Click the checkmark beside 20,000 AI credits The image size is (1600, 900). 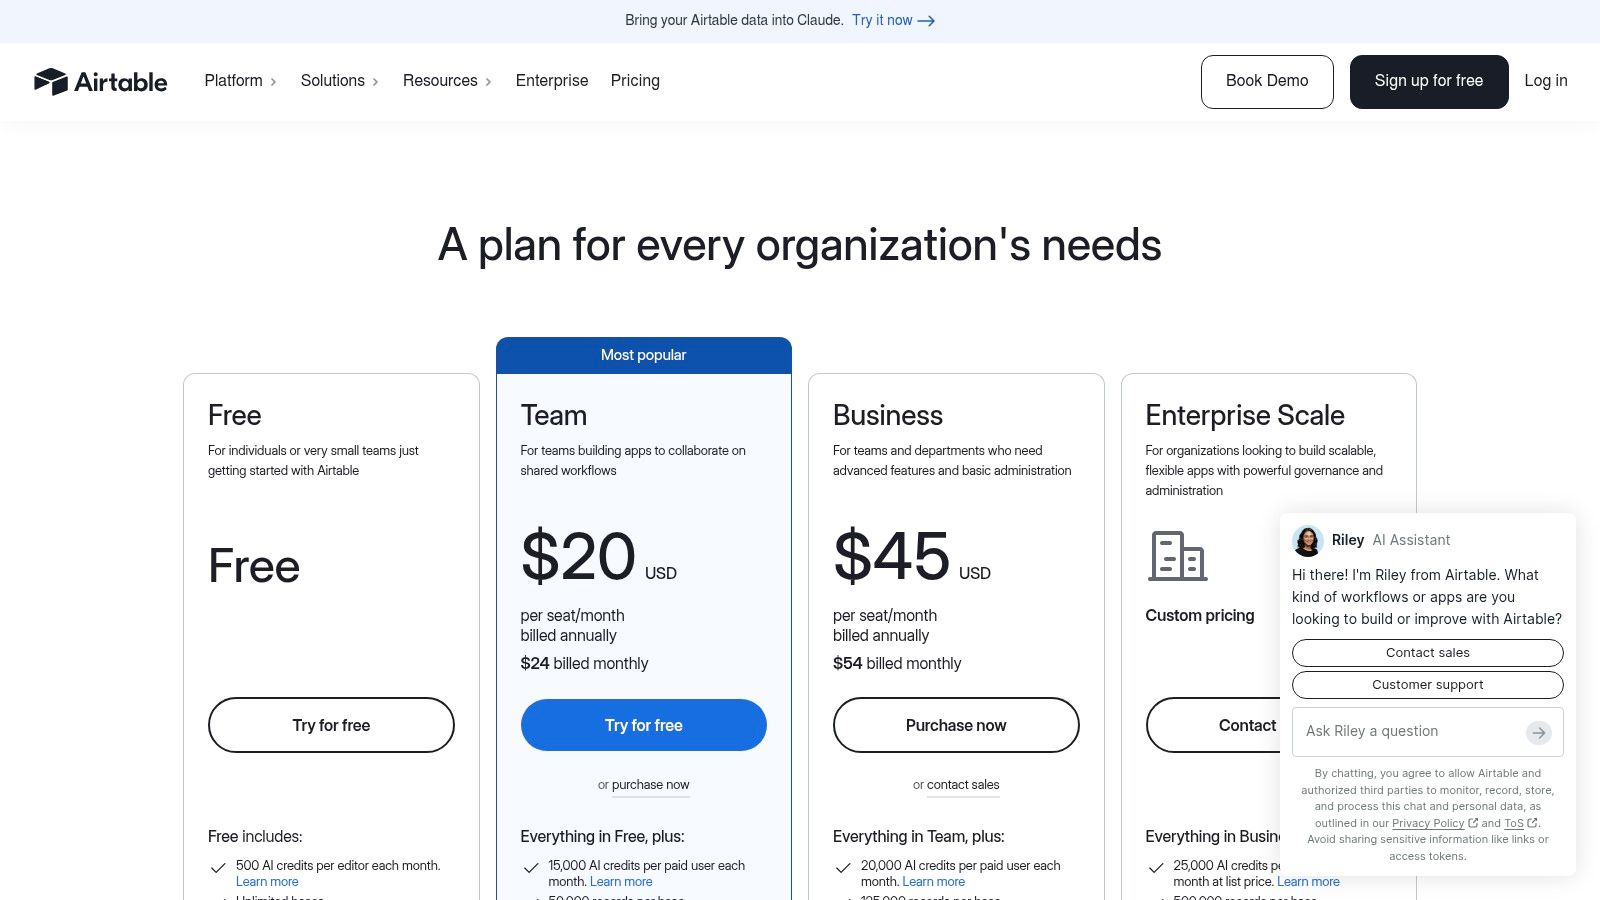click(843, 868)
